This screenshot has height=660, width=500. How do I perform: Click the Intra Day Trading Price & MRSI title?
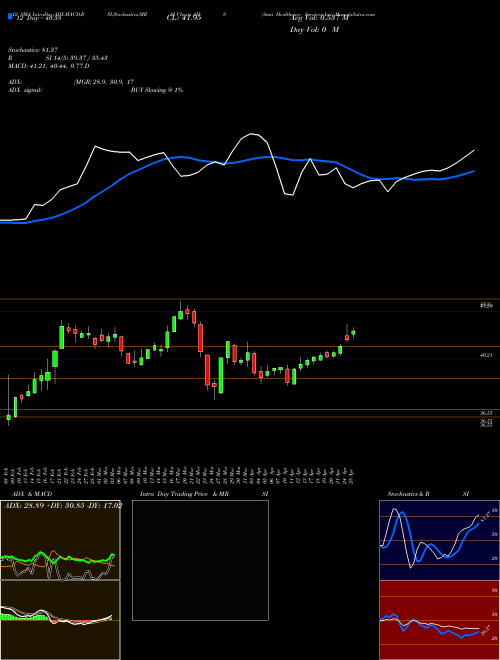tap(204, 494)
